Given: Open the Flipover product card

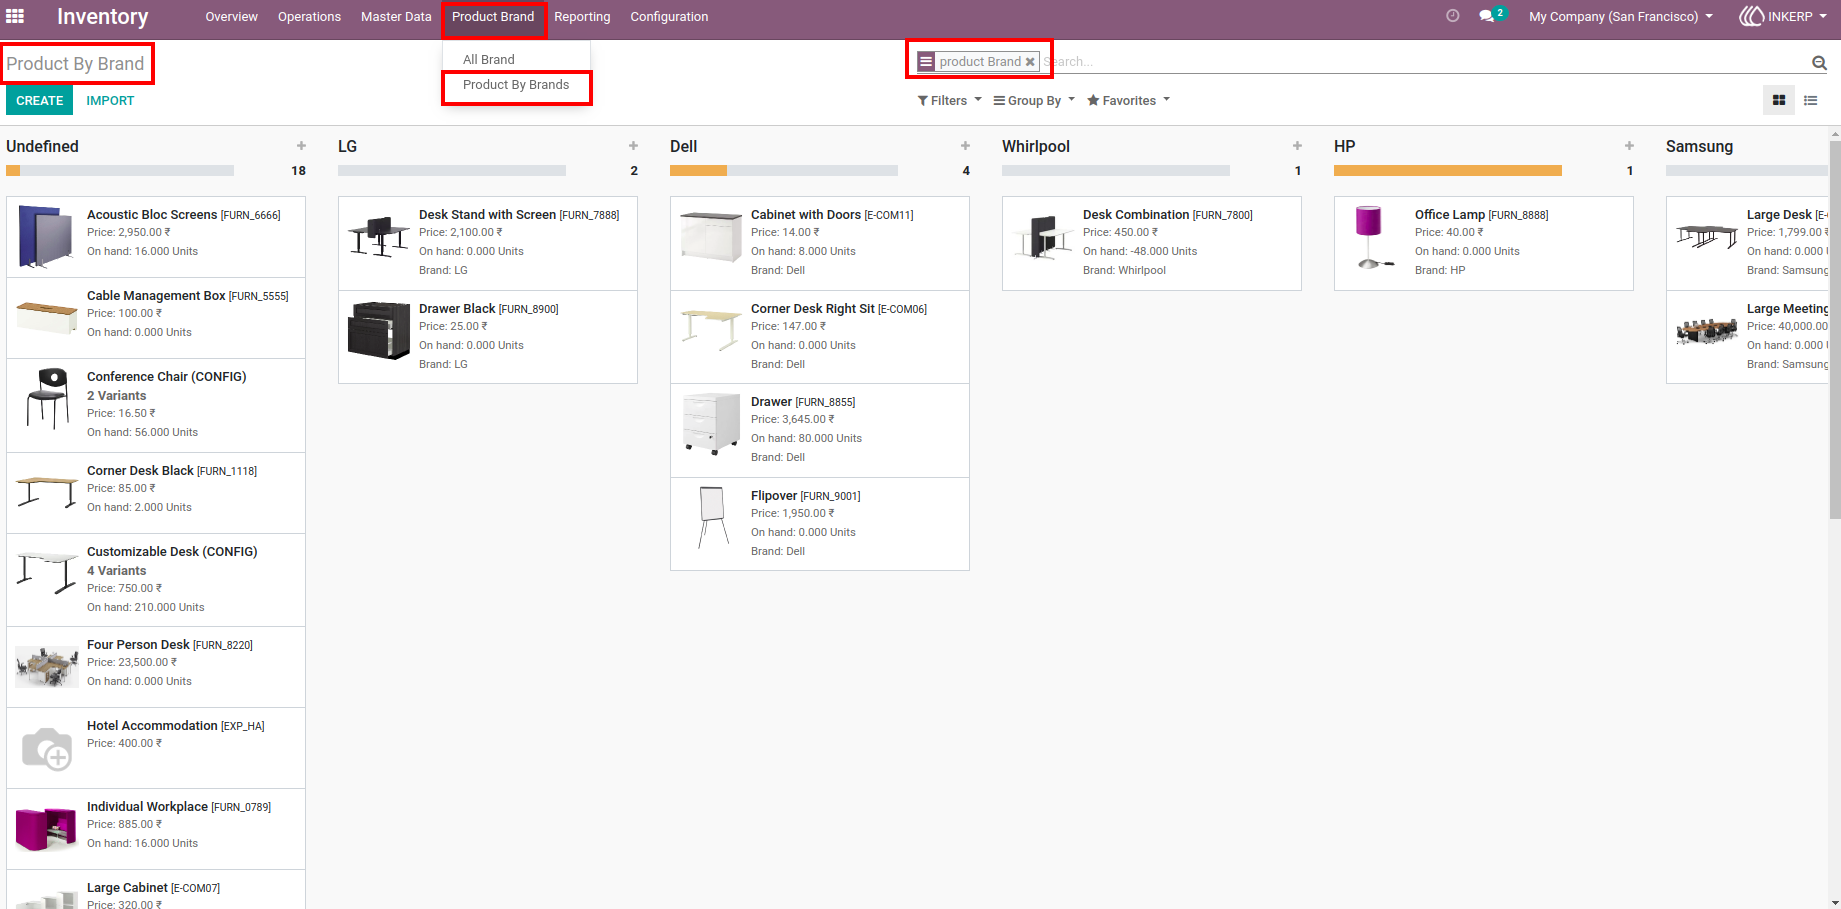Looking at the screenshot, I should [820, 524].
